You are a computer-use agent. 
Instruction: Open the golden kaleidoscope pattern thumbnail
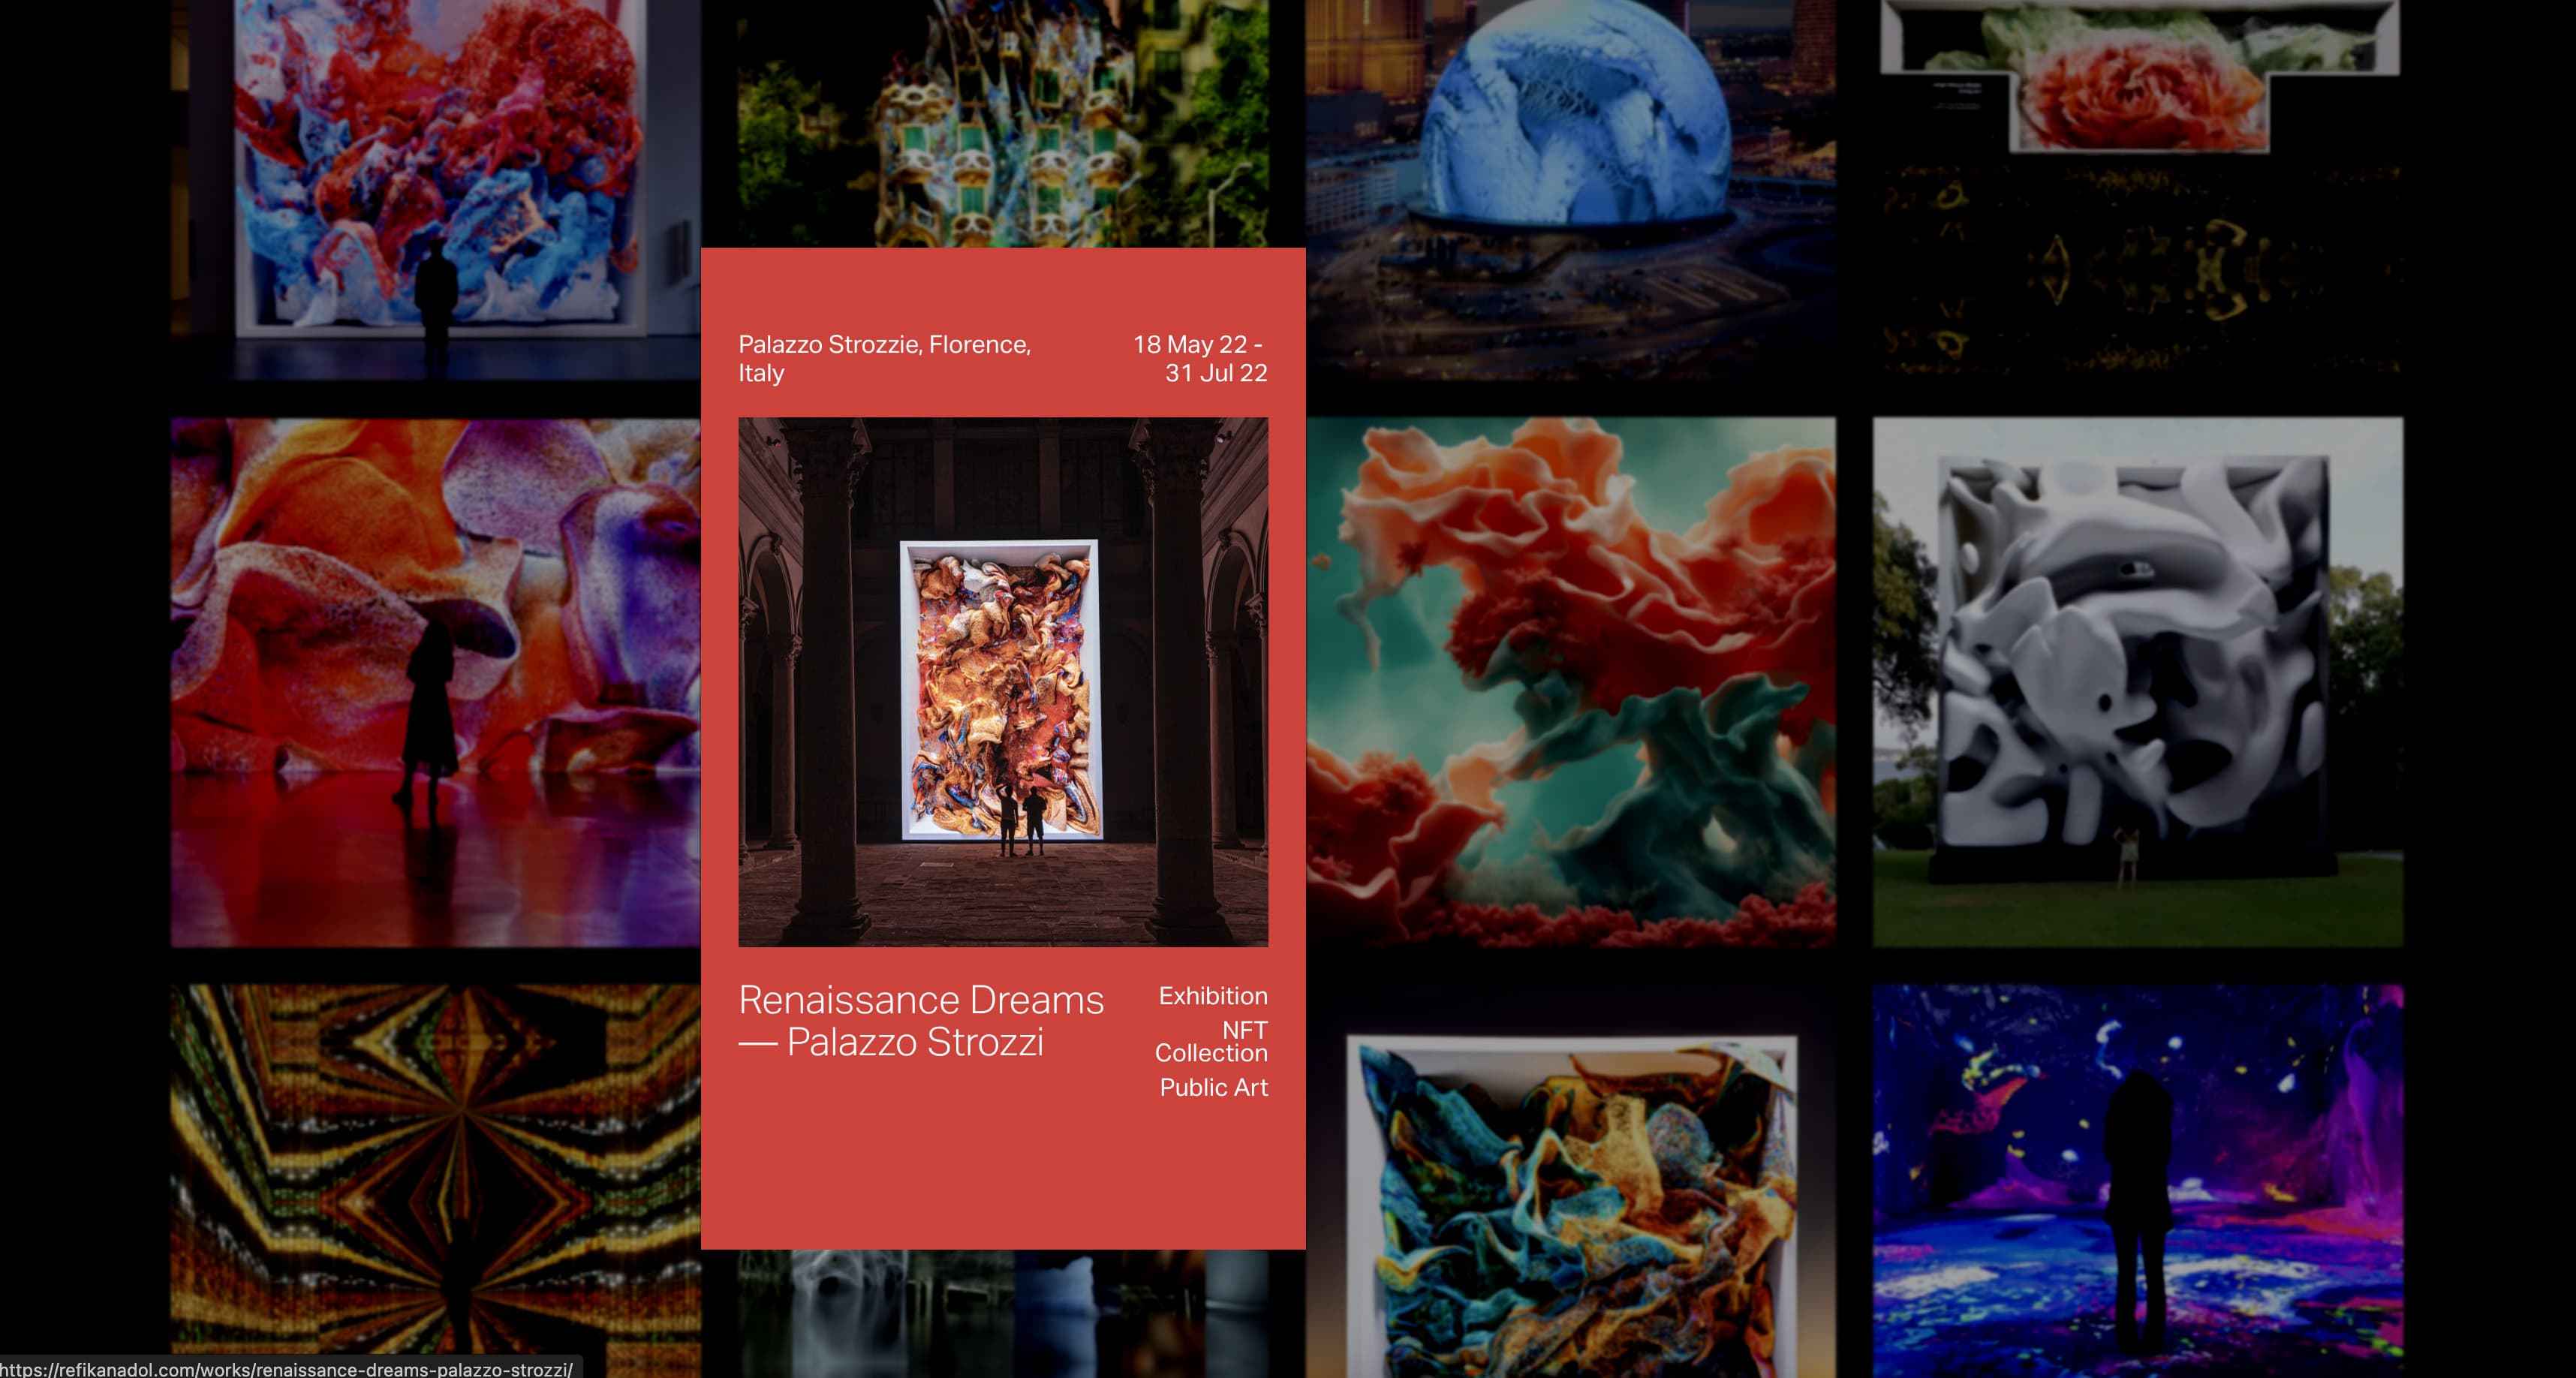436,1181
